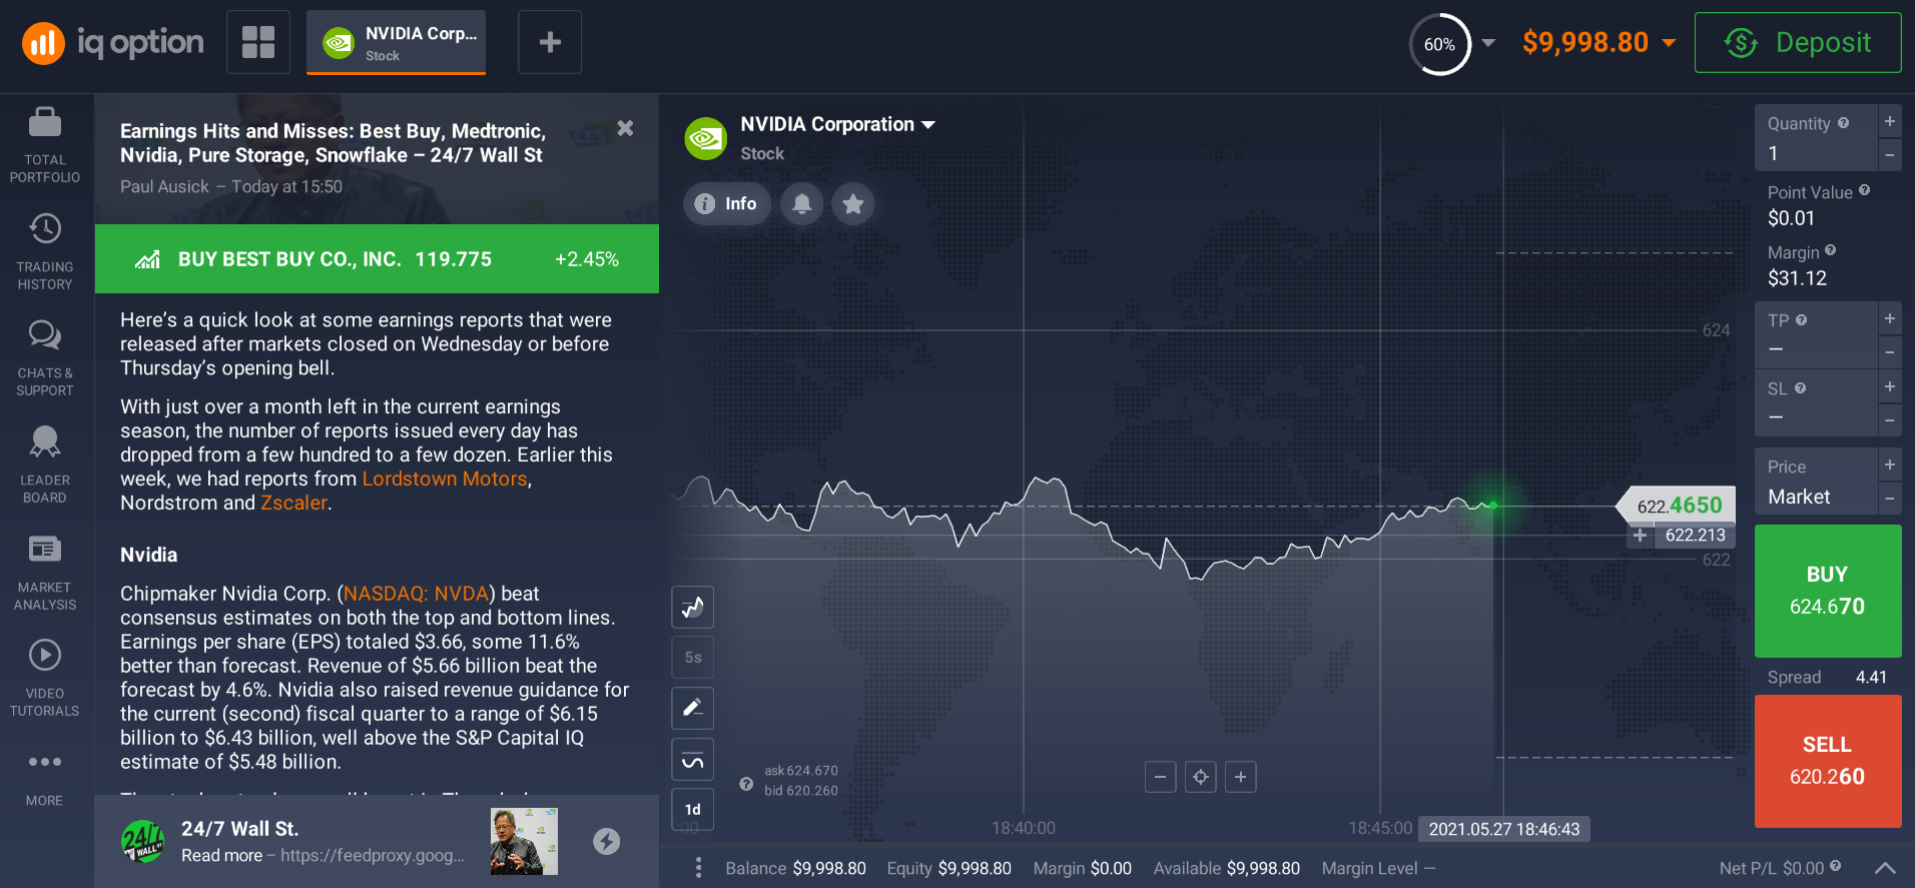
Task: Click the 2021.05.27 18:46:43 time marker
Action: (1504, 829)
